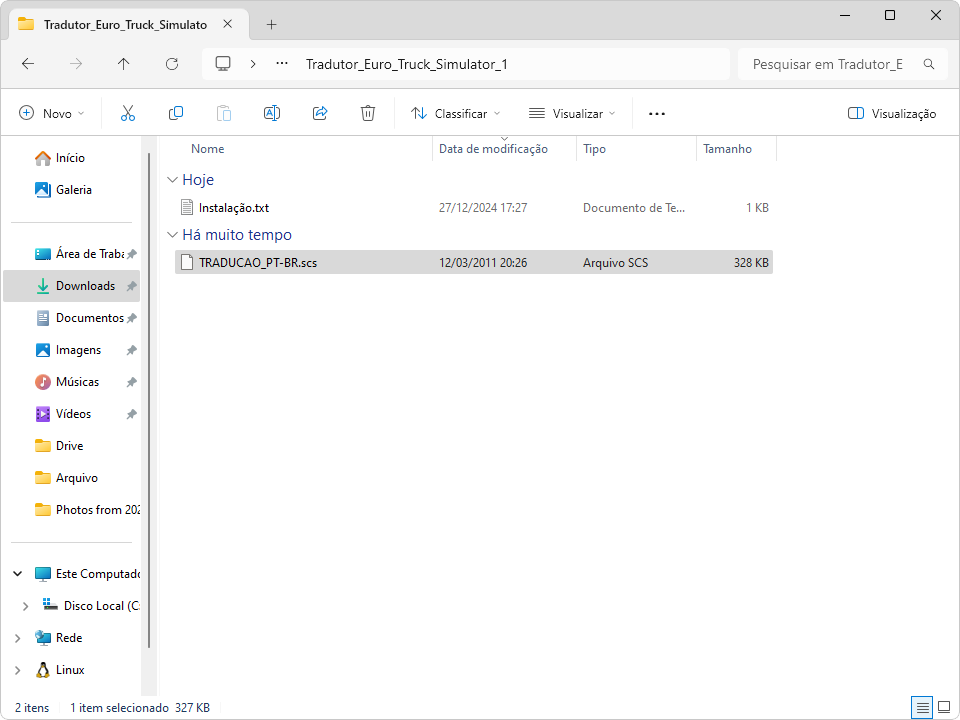Minimize the File Explorer window
The width and height of the screenshot is (960, 720).
pyautogui.click(x=846, y=15)
